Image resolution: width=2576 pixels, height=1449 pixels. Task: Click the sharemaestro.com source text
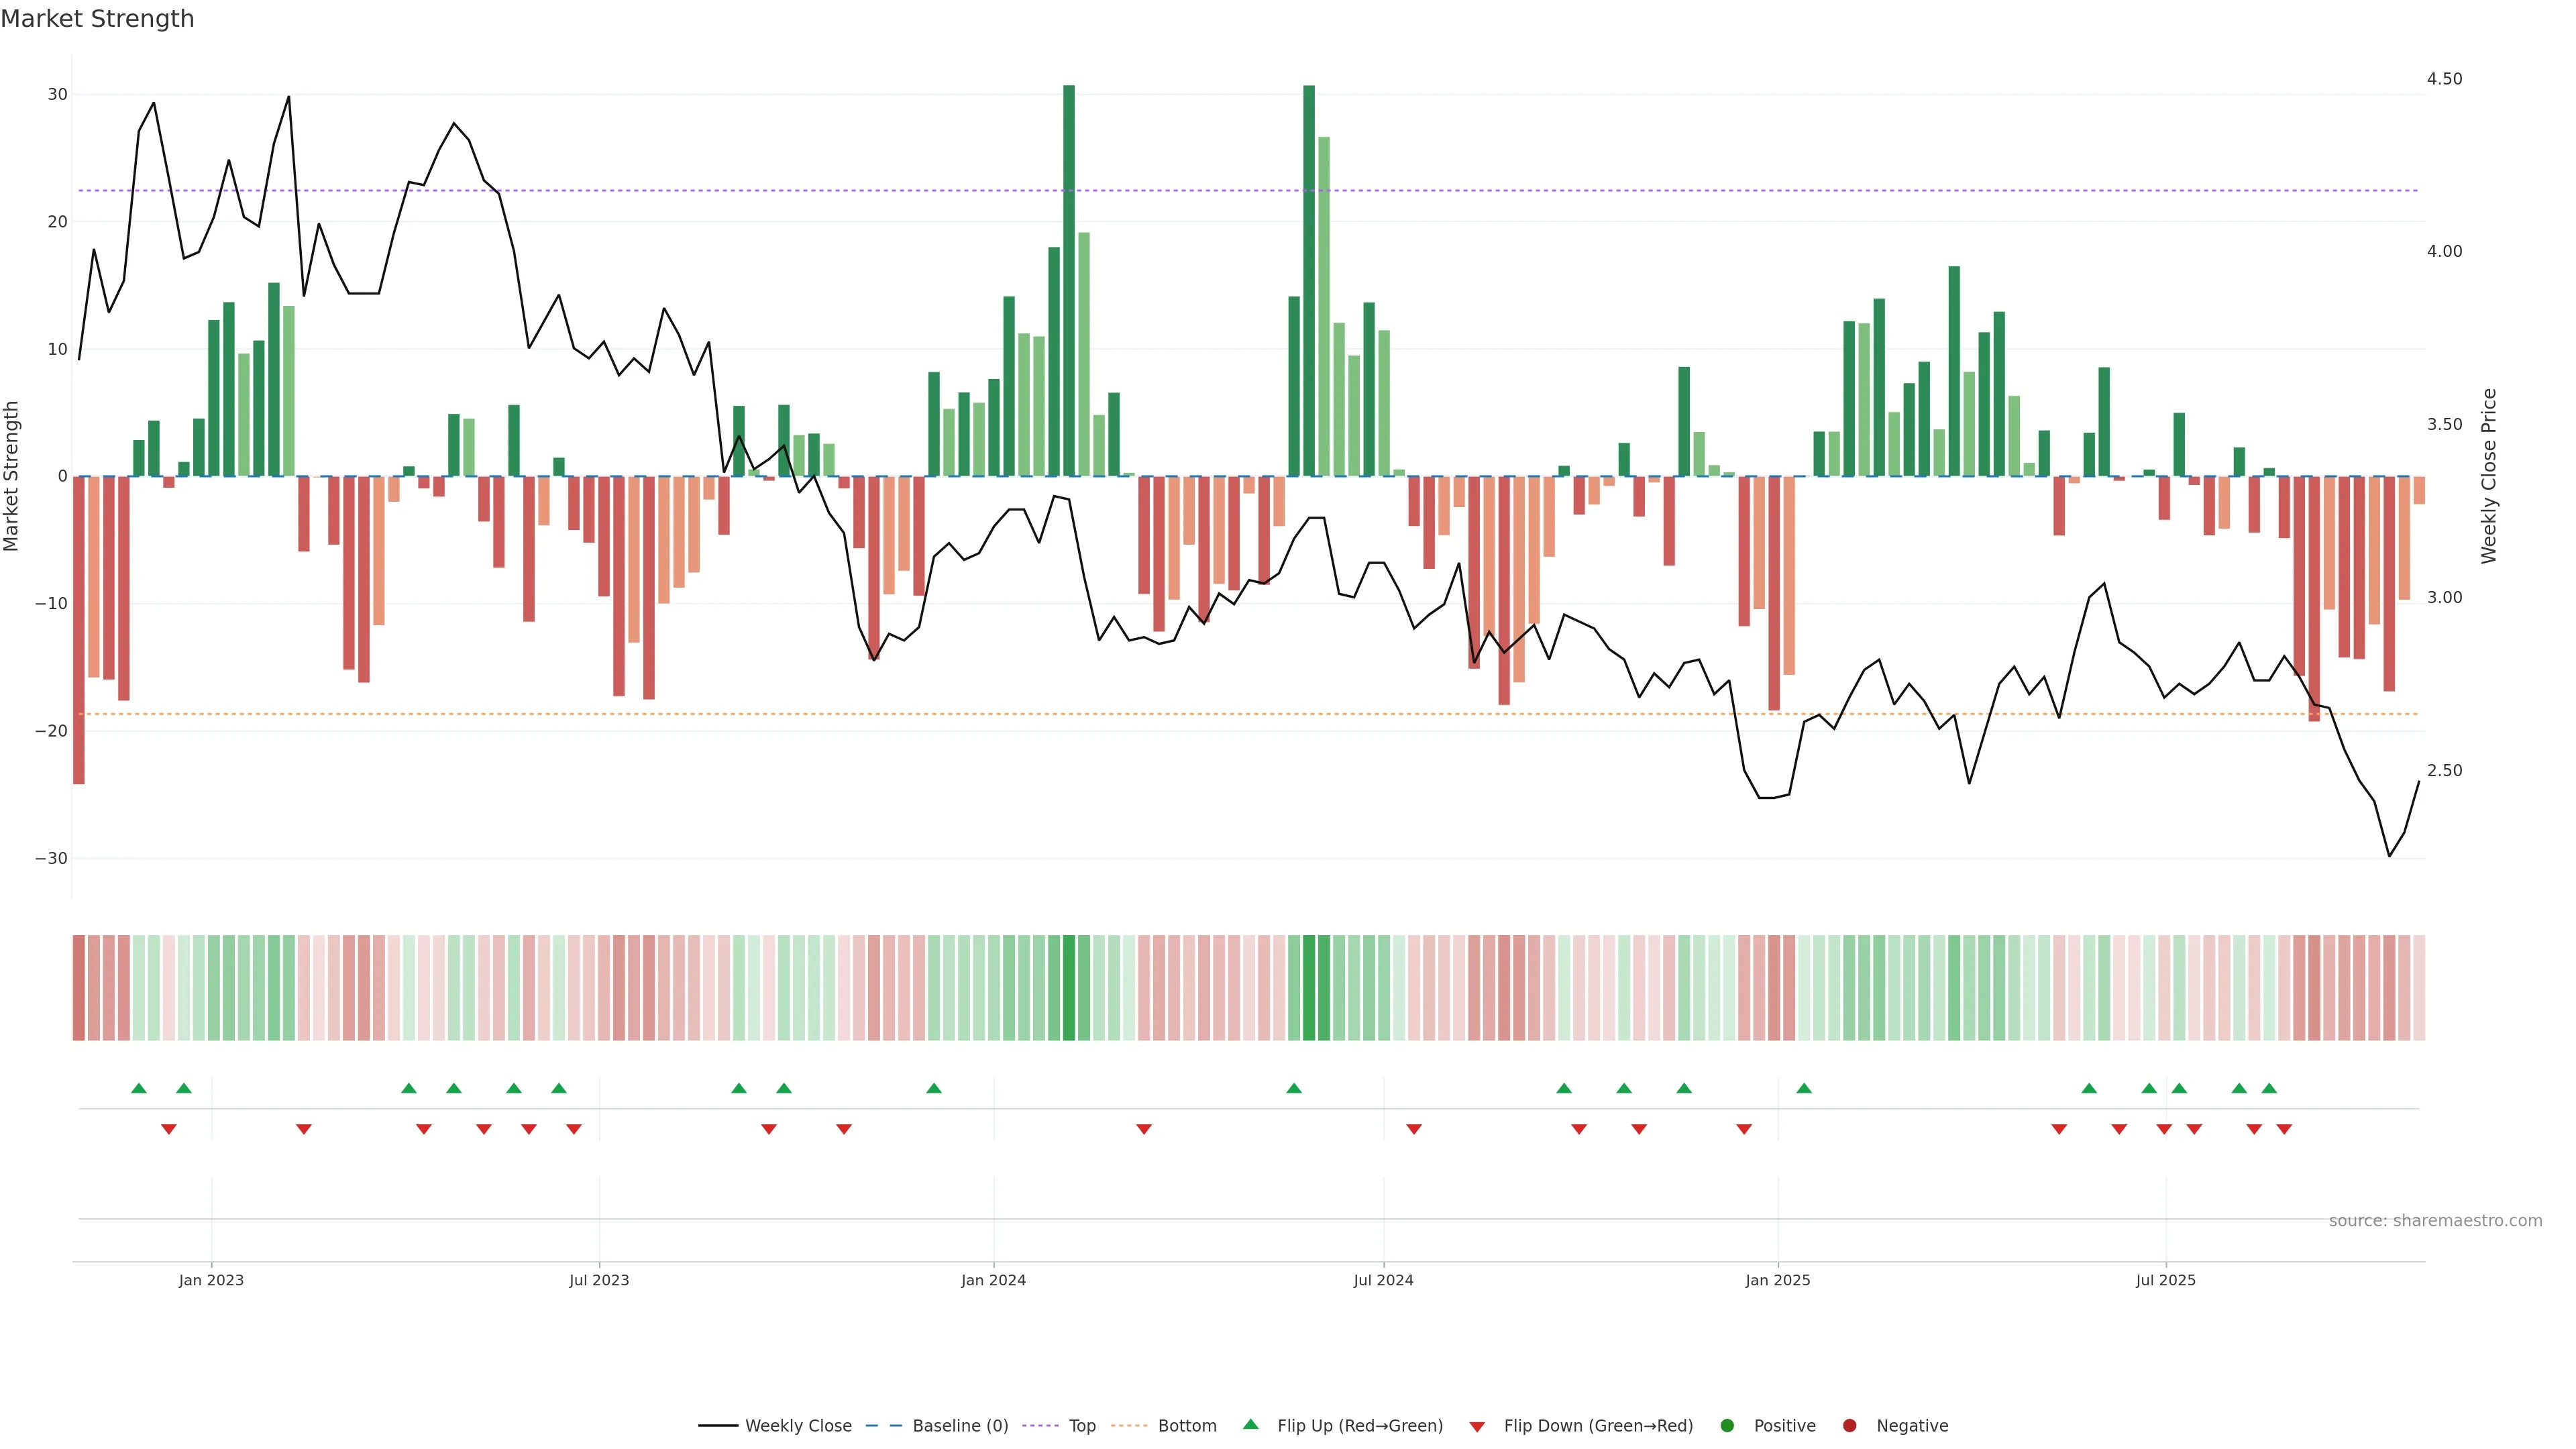pyautogui.click(x=2435, y=1220)
